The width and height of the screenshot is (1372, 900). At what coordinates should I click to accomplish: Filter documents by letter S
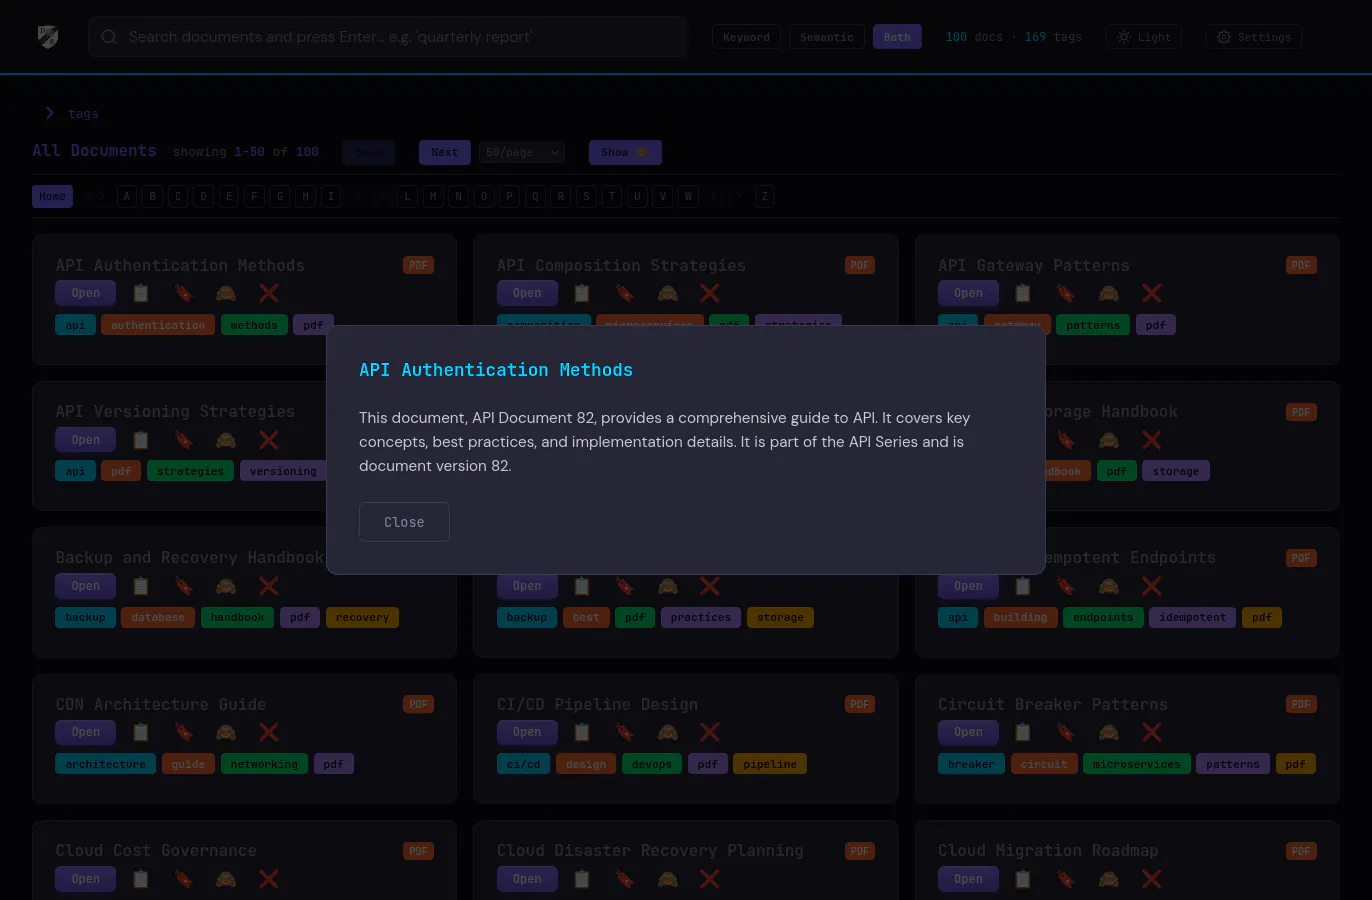pyautogui.click(x=586, y=196)
